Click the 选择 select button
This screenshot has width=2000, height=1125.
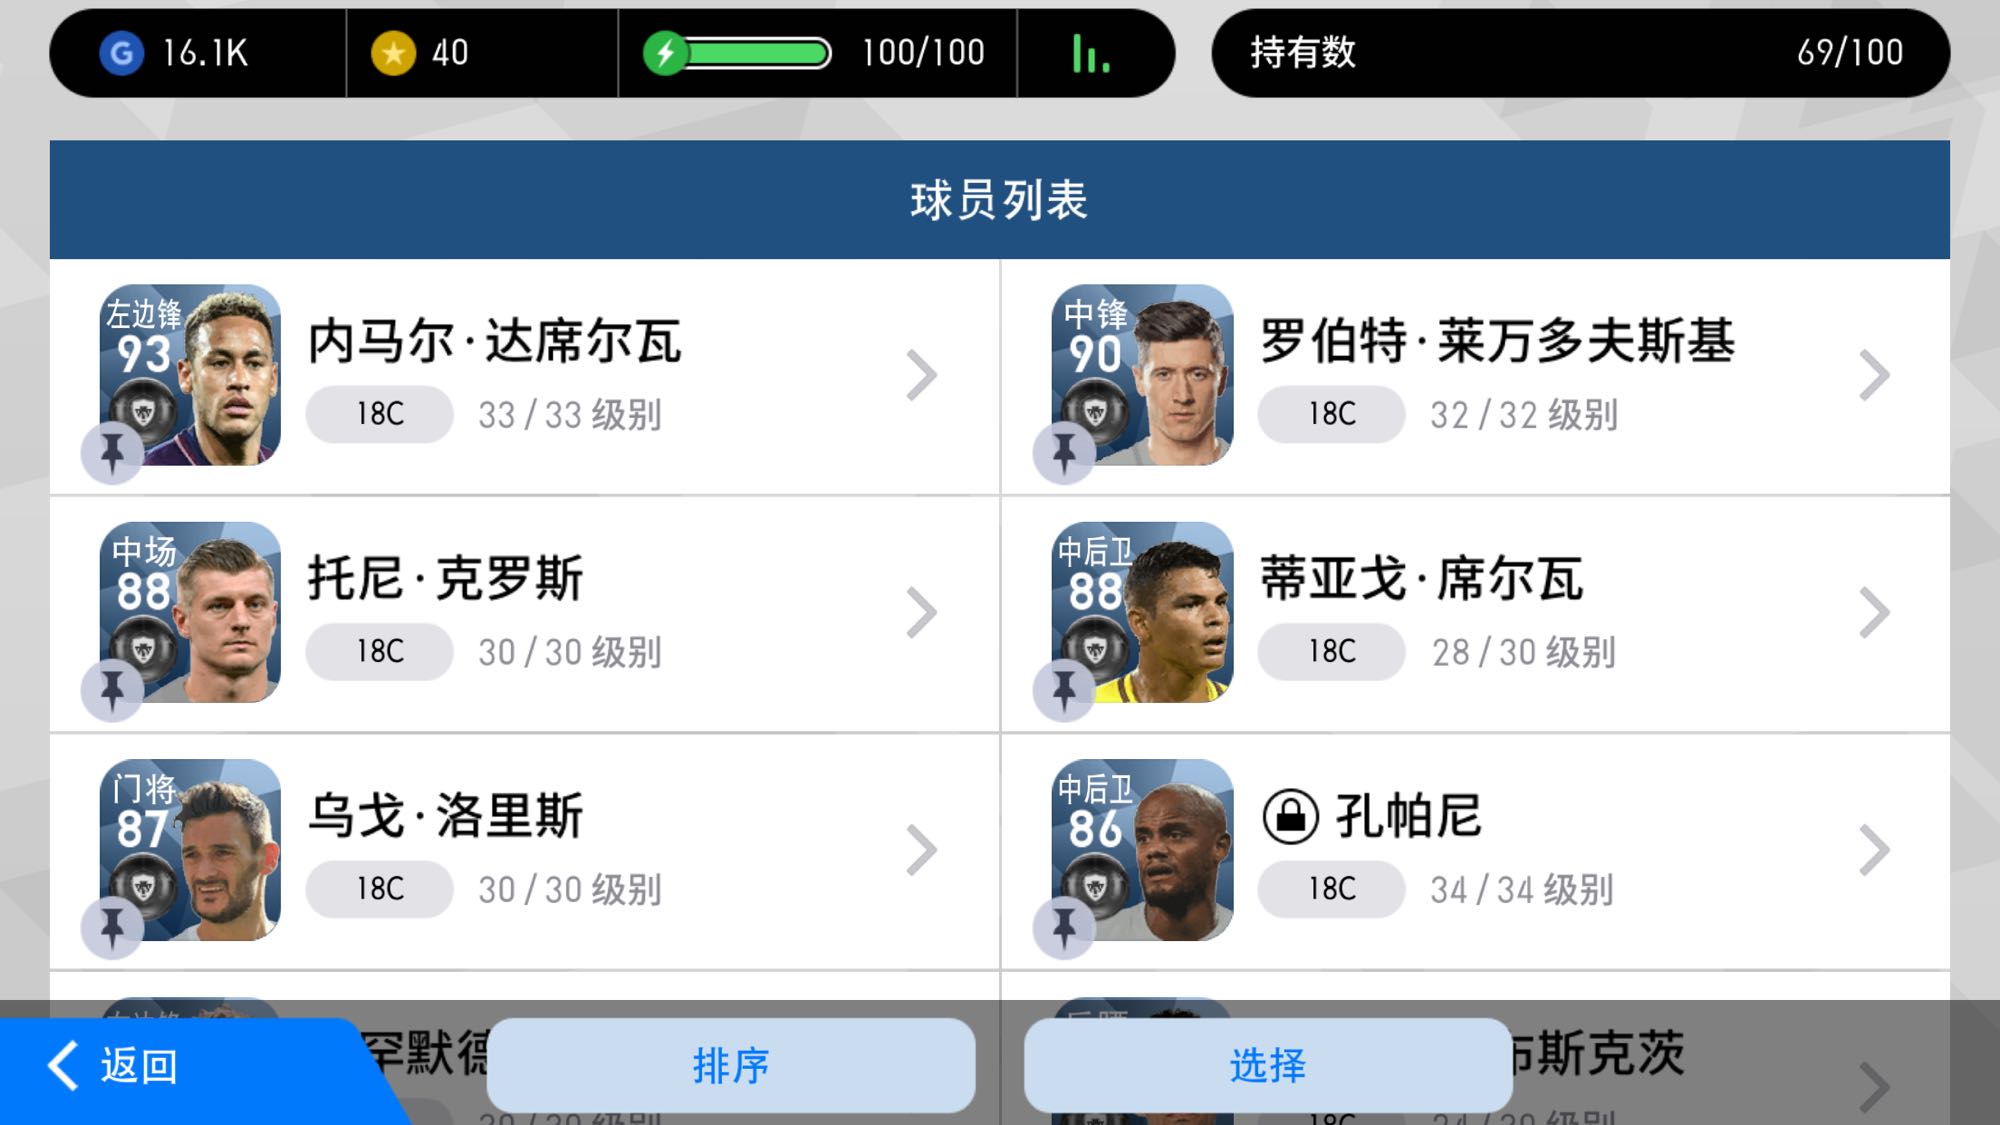click(1268, 1065)
